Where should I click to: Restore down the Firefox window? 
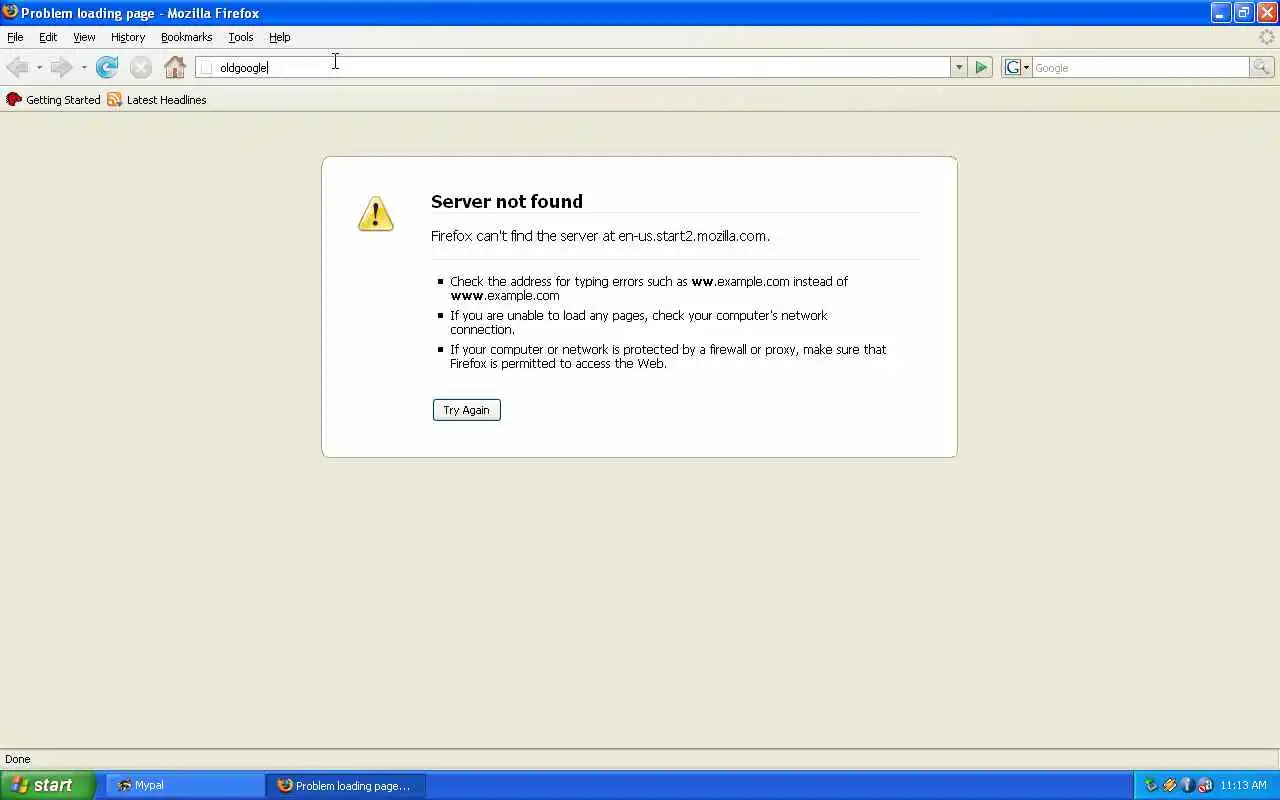point(1244,12)
